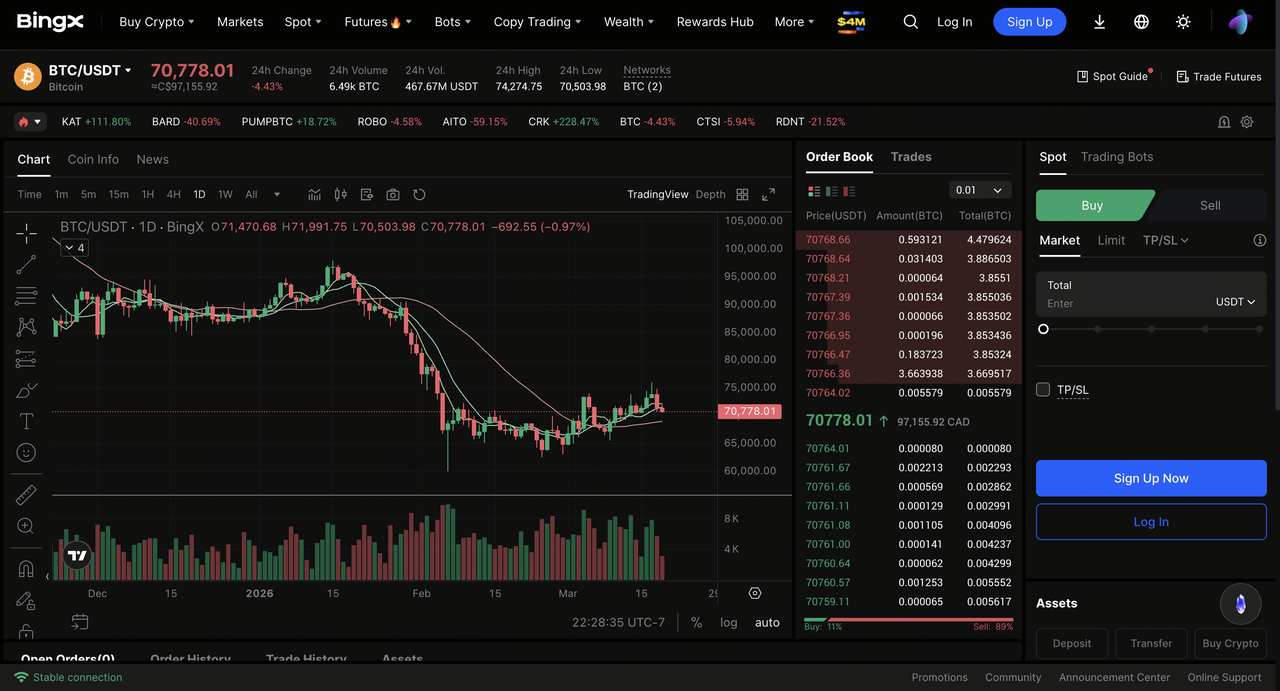Image resolution: width=1280 pixels, height=691 pixels.
Task: Switch to the Trading Bots tab
Action: click(x=1116, y=157)
